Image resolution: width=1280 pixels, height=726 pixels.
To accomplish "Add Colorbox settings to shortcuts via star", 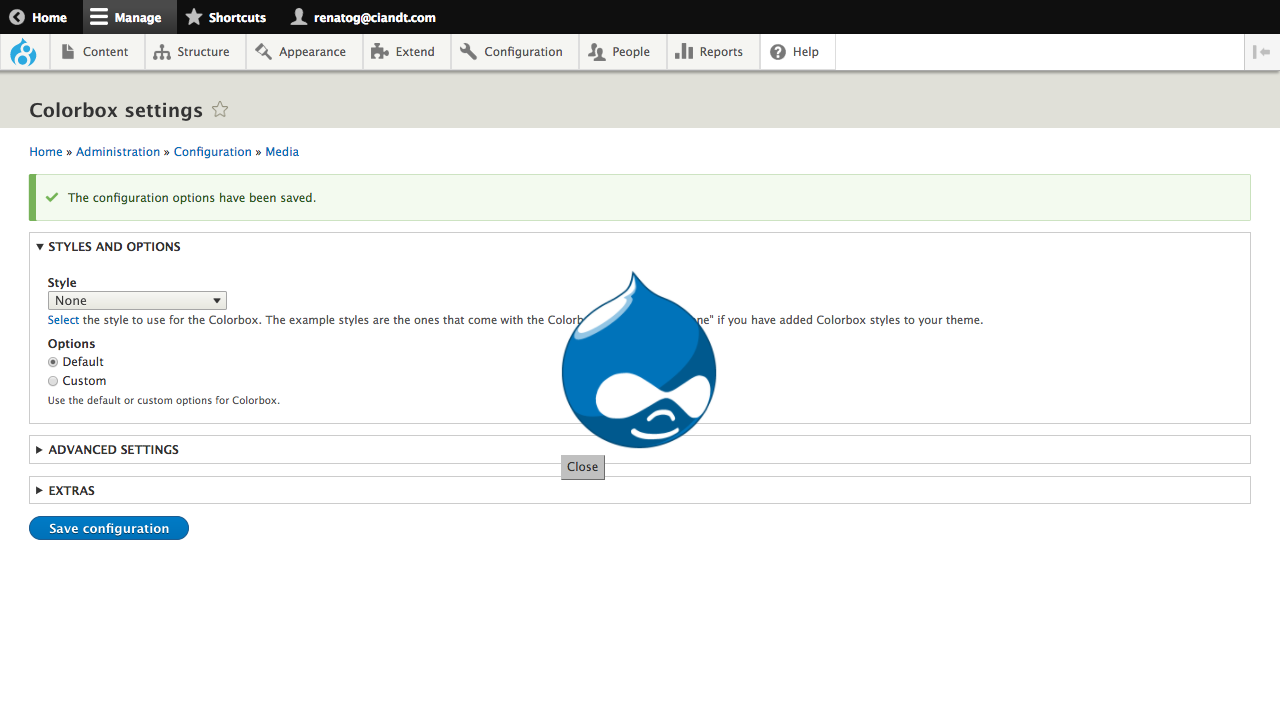I will pyautogui.click(x=220, y=109).
